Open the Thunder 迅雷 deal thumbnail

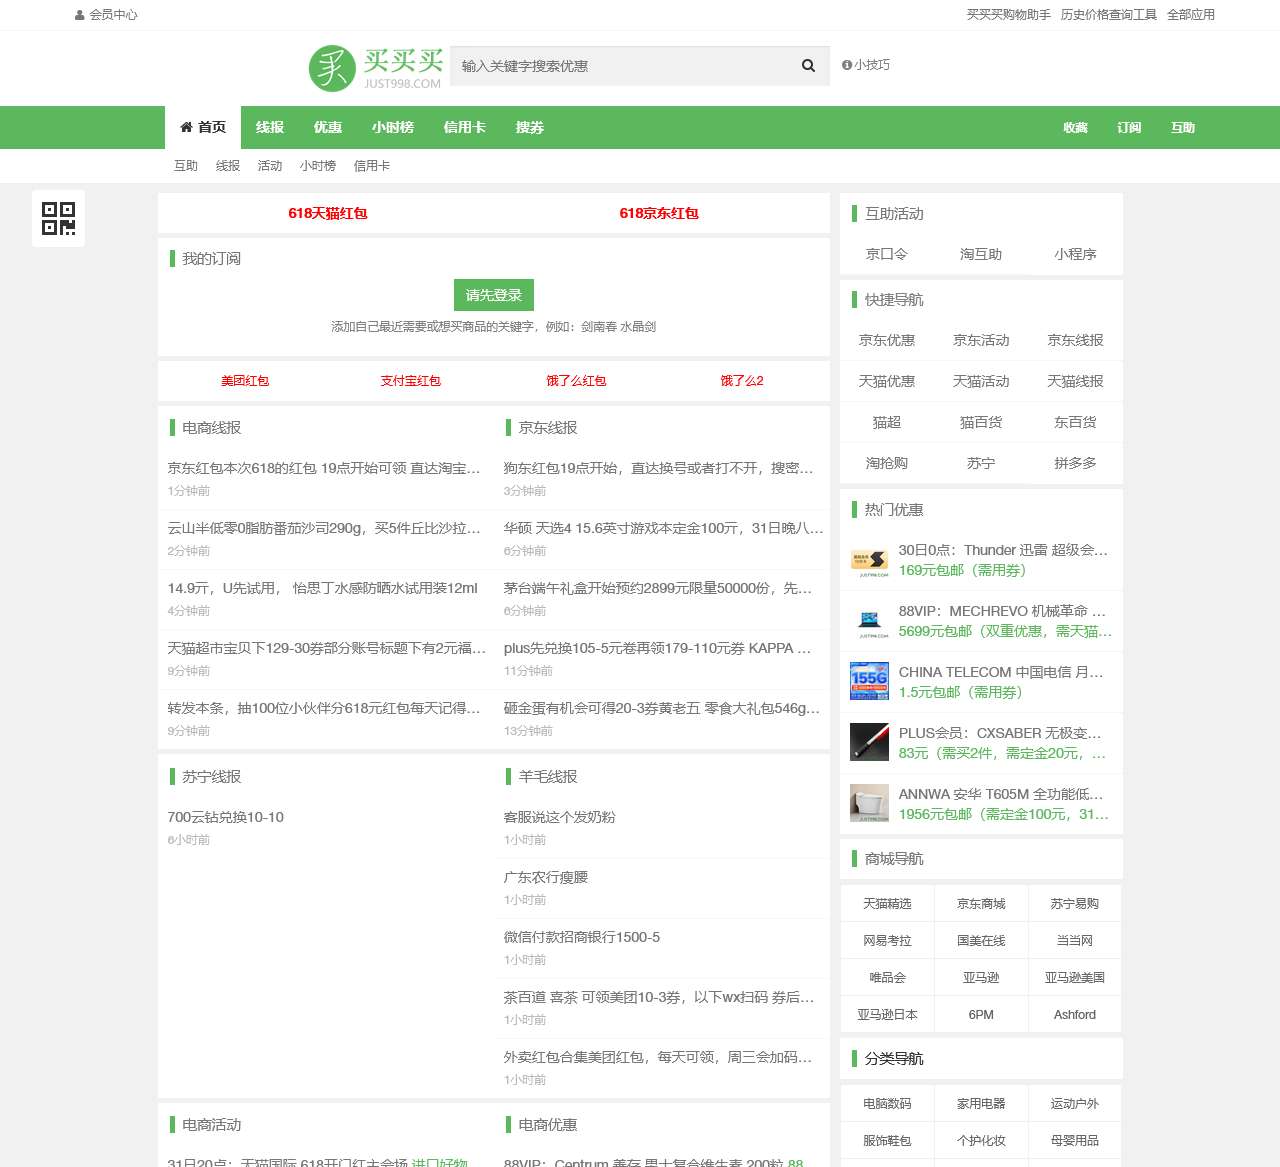(869, 560)
